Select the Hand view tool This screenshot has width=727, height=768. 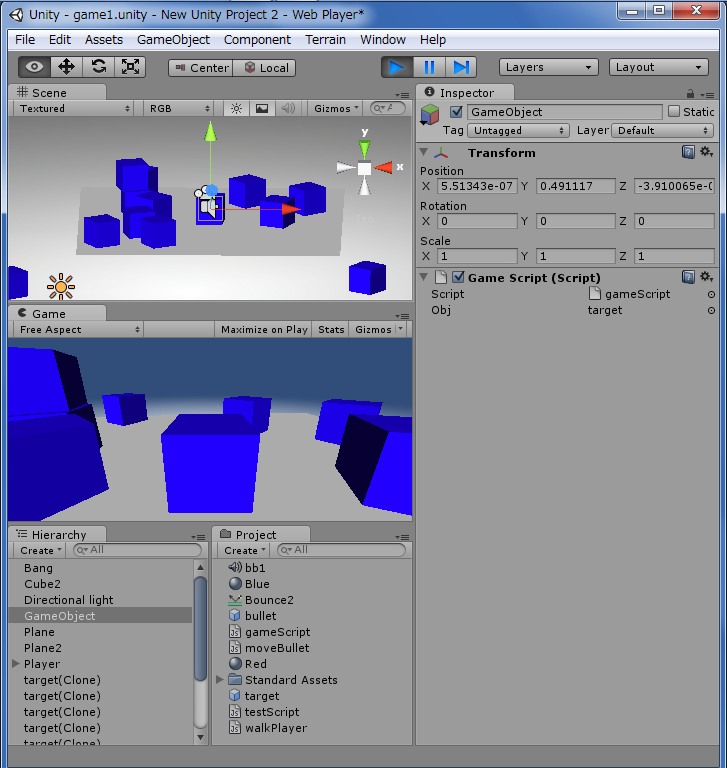pos(35,67)
